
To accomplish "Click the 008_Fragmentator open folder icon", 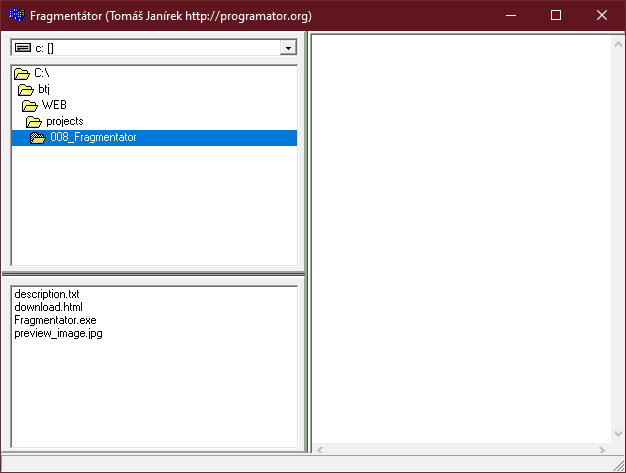I will click(x=38, y=138).
